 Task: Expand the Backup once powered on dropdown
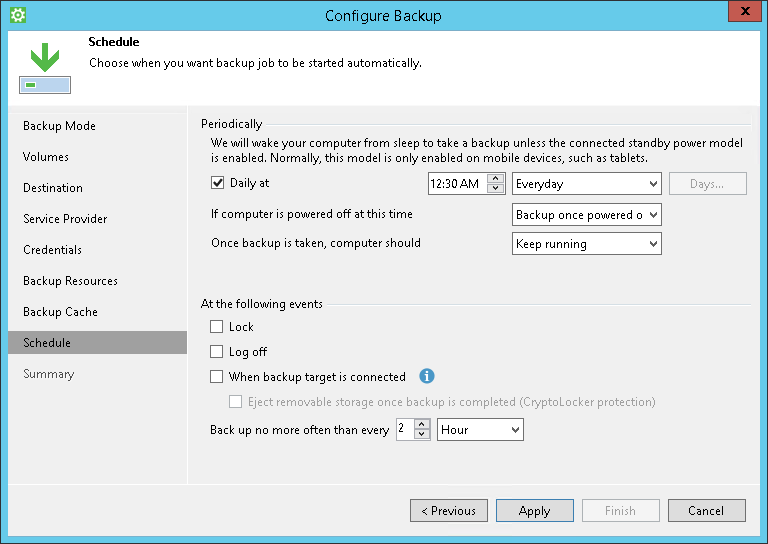pyautogui.click(x=586, y=215)
